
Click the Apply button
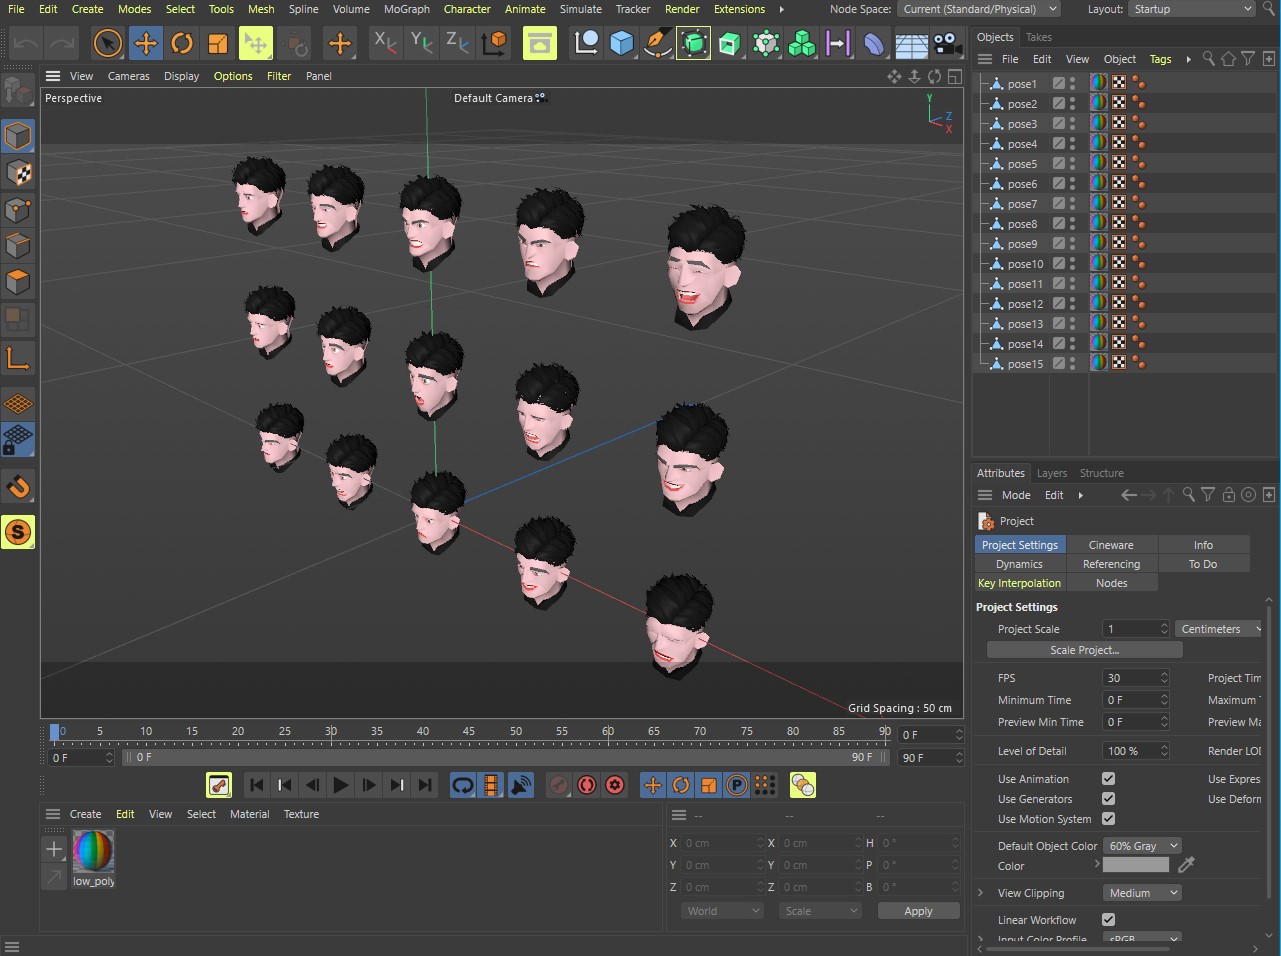(x=917, y=911)
